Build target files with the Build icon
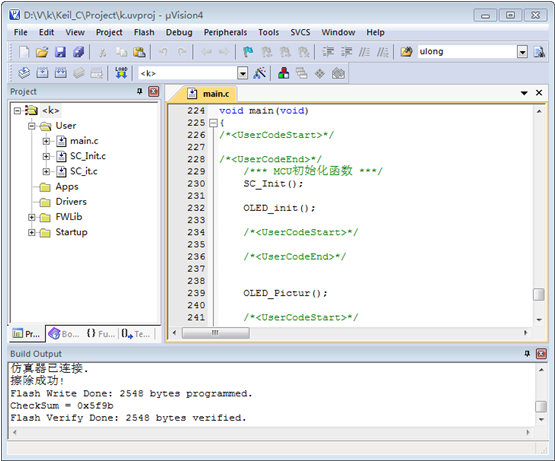The height and width of the screenshot is (461, 555). [x=42, y=73]
